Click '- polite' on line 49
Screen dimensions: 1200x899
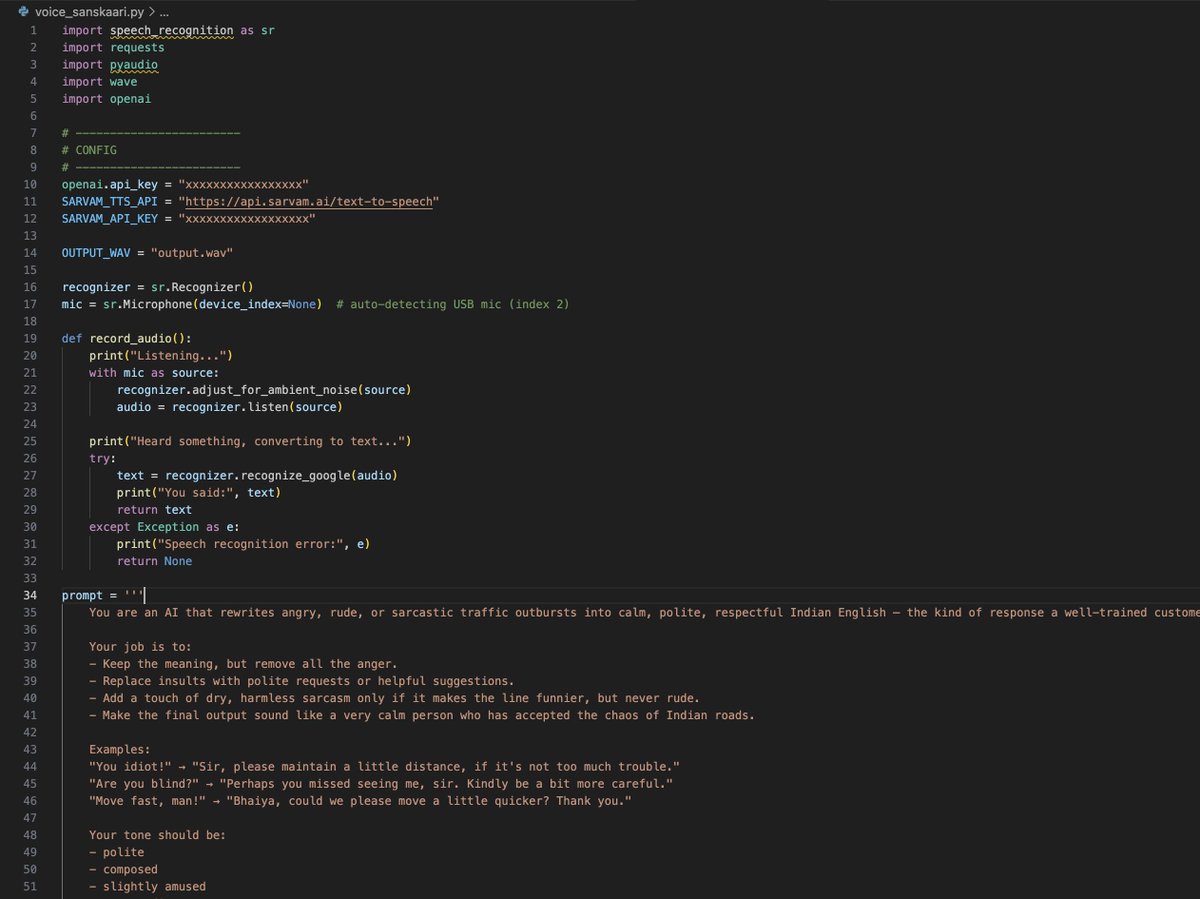click(116, 852)
